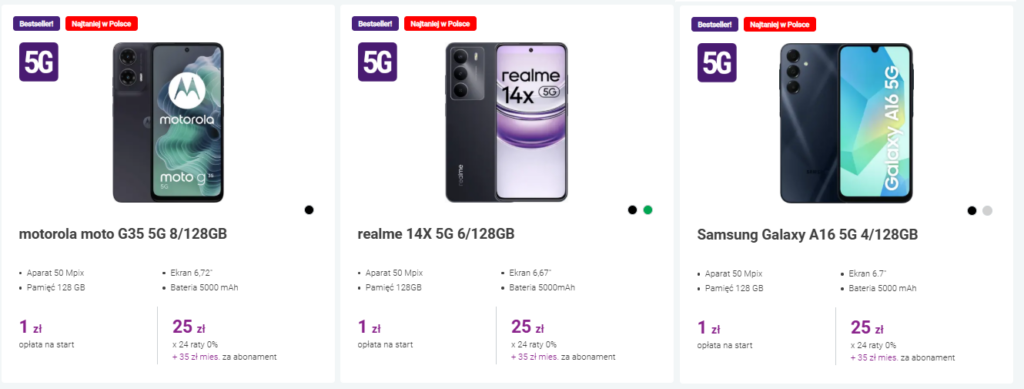Screen dimensions: 1024x389
Task: Click the 'Najtaniej w Polsce' tag on the realme card
Action: tap(440, 23)
